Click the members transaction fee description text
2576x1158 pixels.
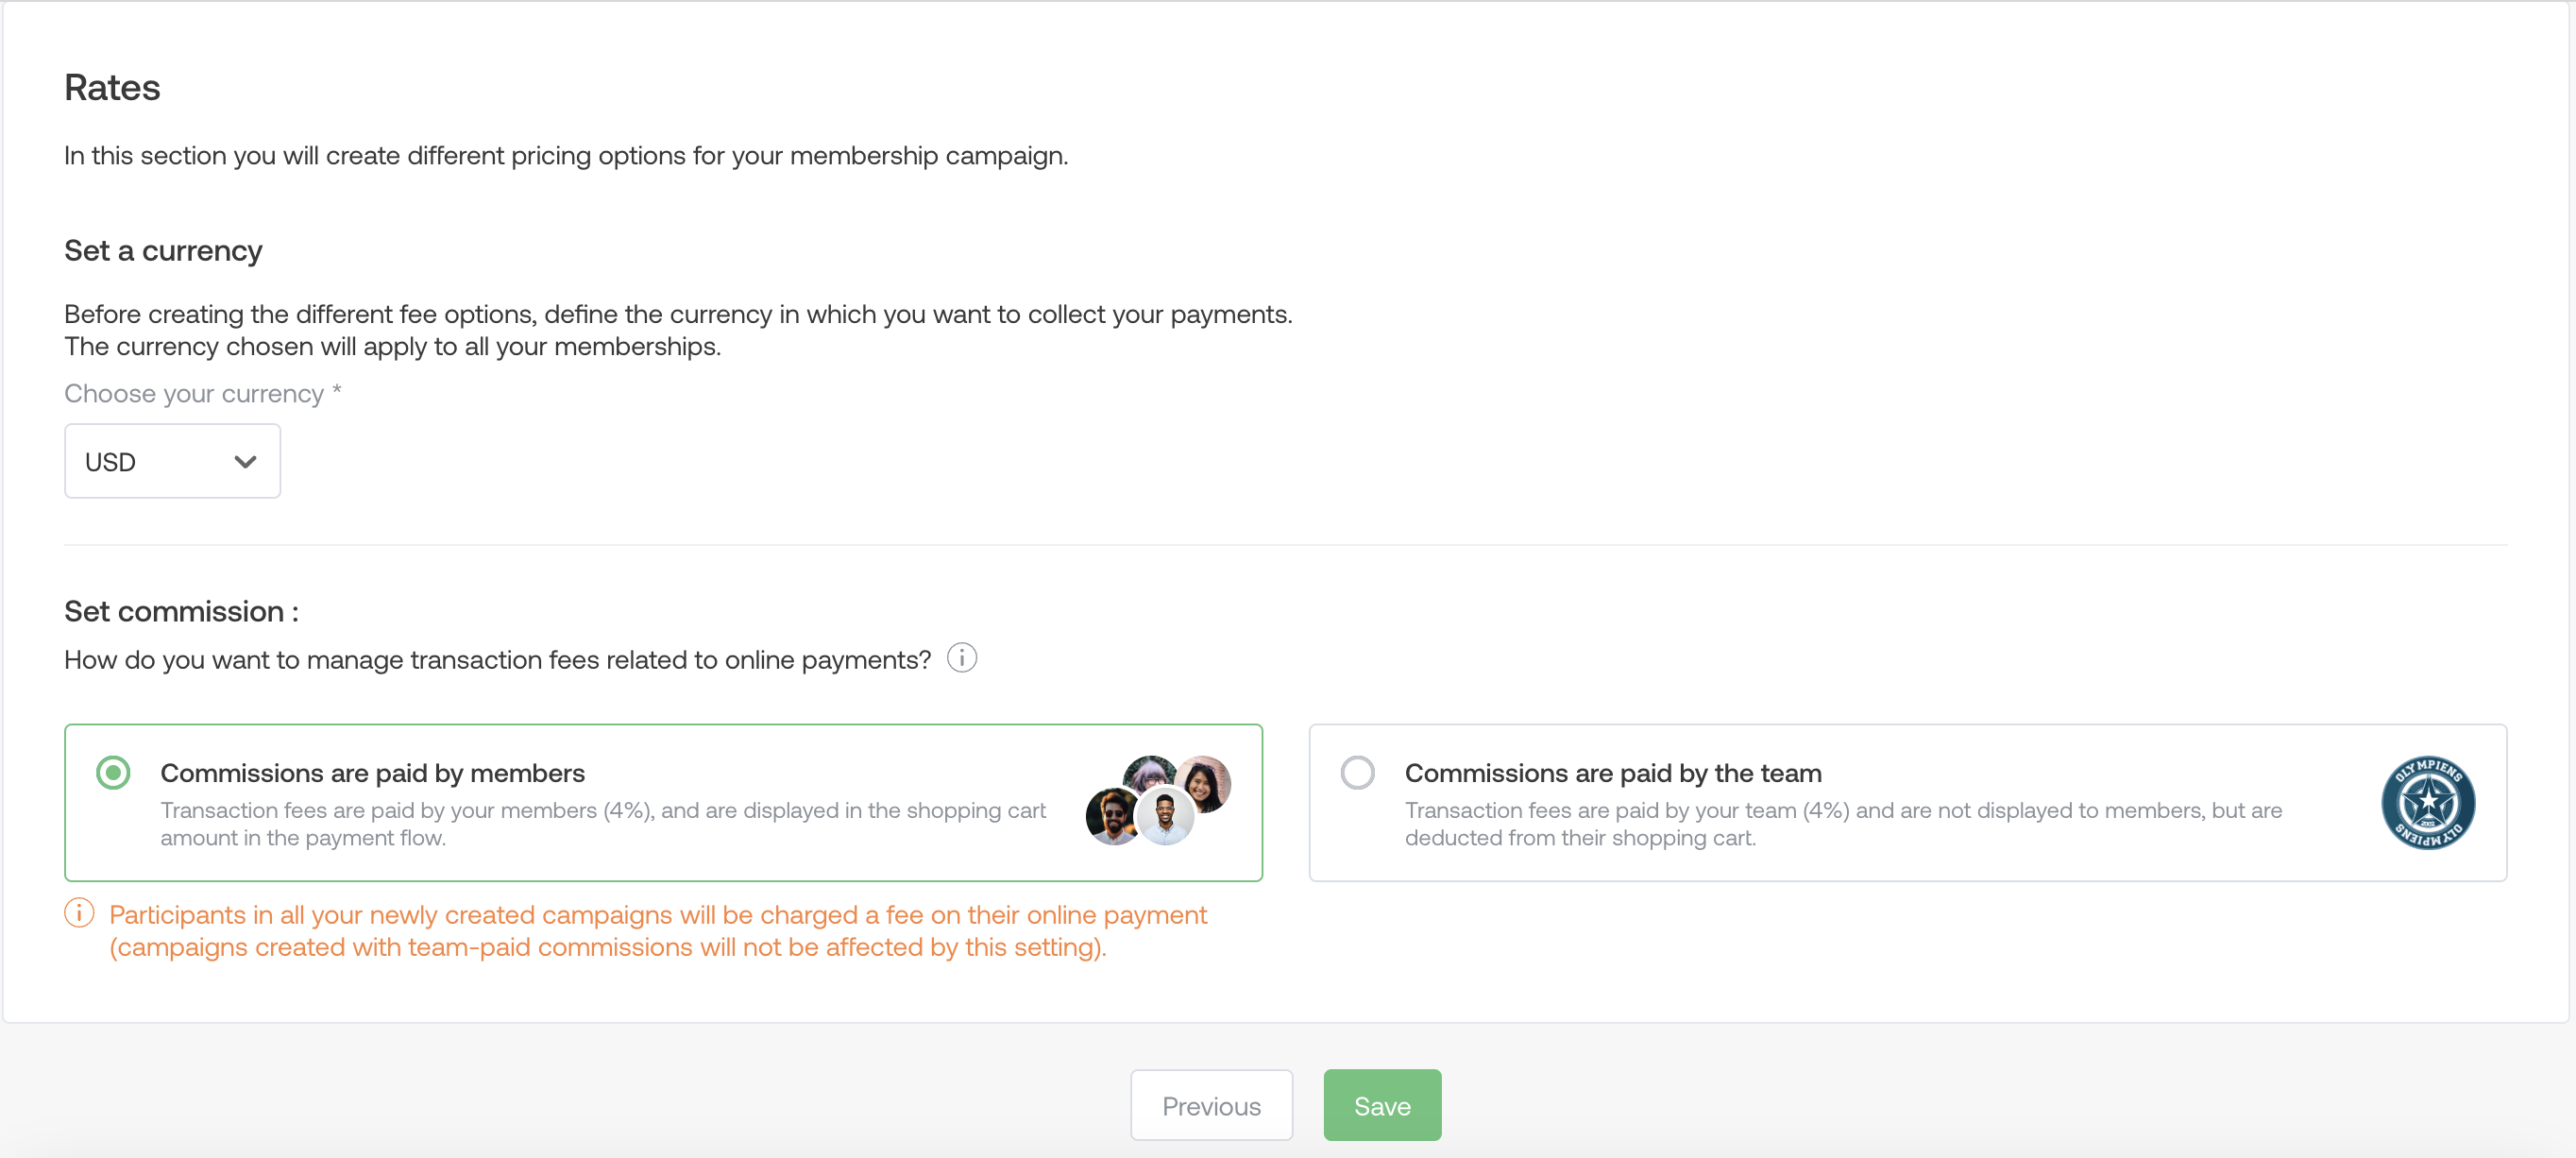[x=603, y=824]
